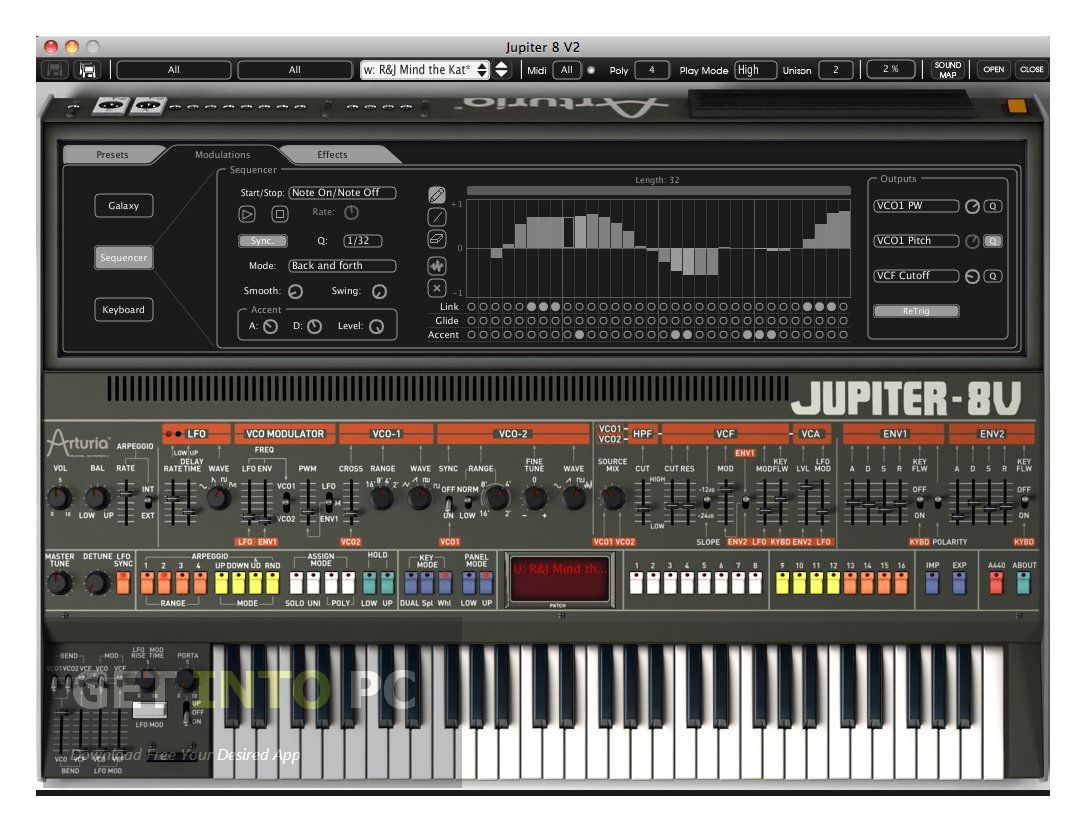Adjust the HPF CUT slider
The width and height of the screenshot is (1086, 832).
tap(643, 500)
